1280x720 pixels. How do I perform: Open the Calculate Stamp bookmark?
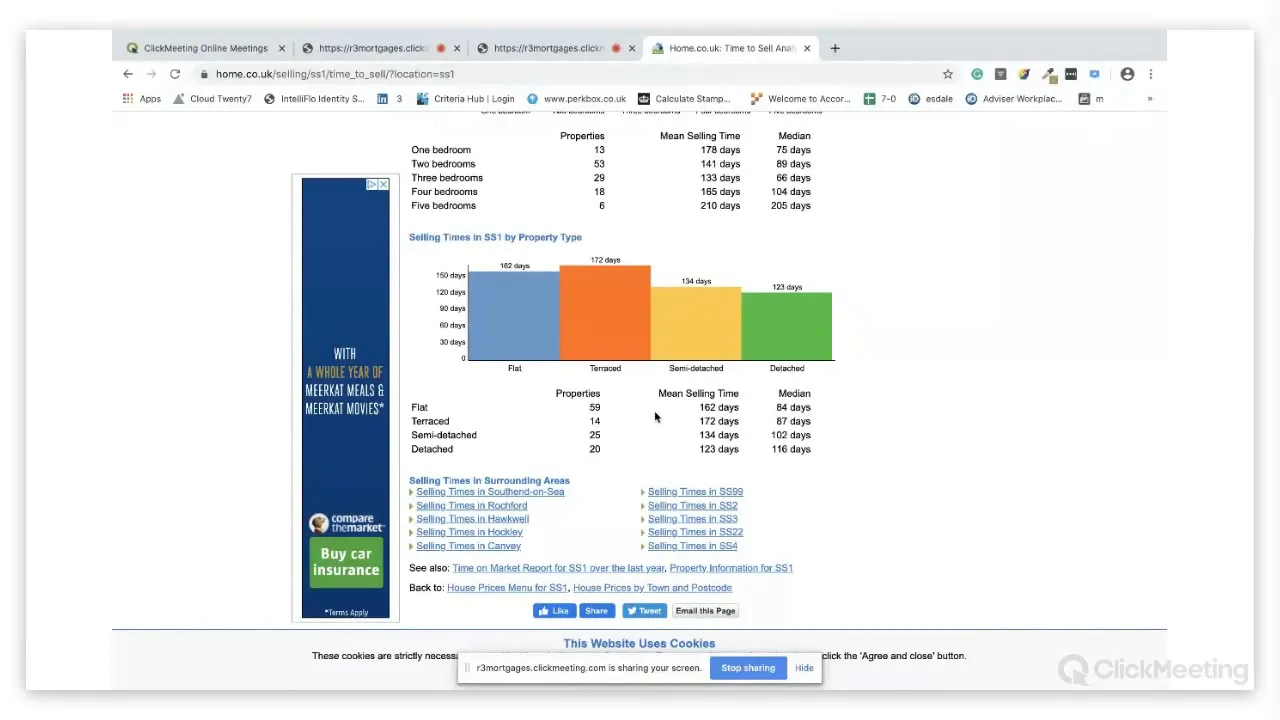pyautogui.click(x=685, y=99)
